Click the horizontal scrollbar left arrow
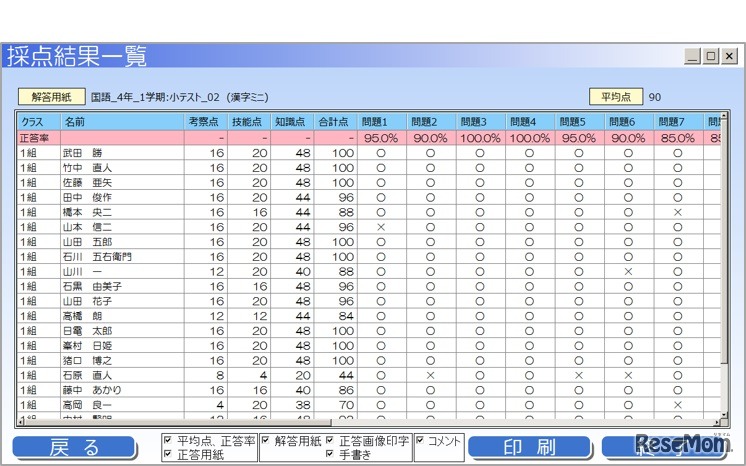The image size is (746, 466). coord(20,422)
